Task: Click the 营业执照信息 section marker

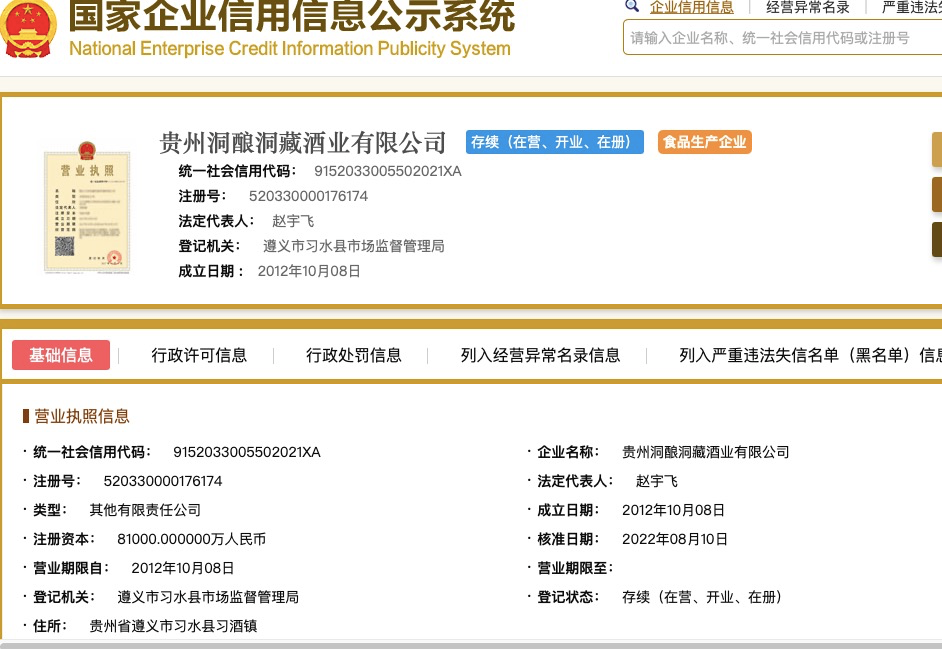Action: (x=26, y=416)
